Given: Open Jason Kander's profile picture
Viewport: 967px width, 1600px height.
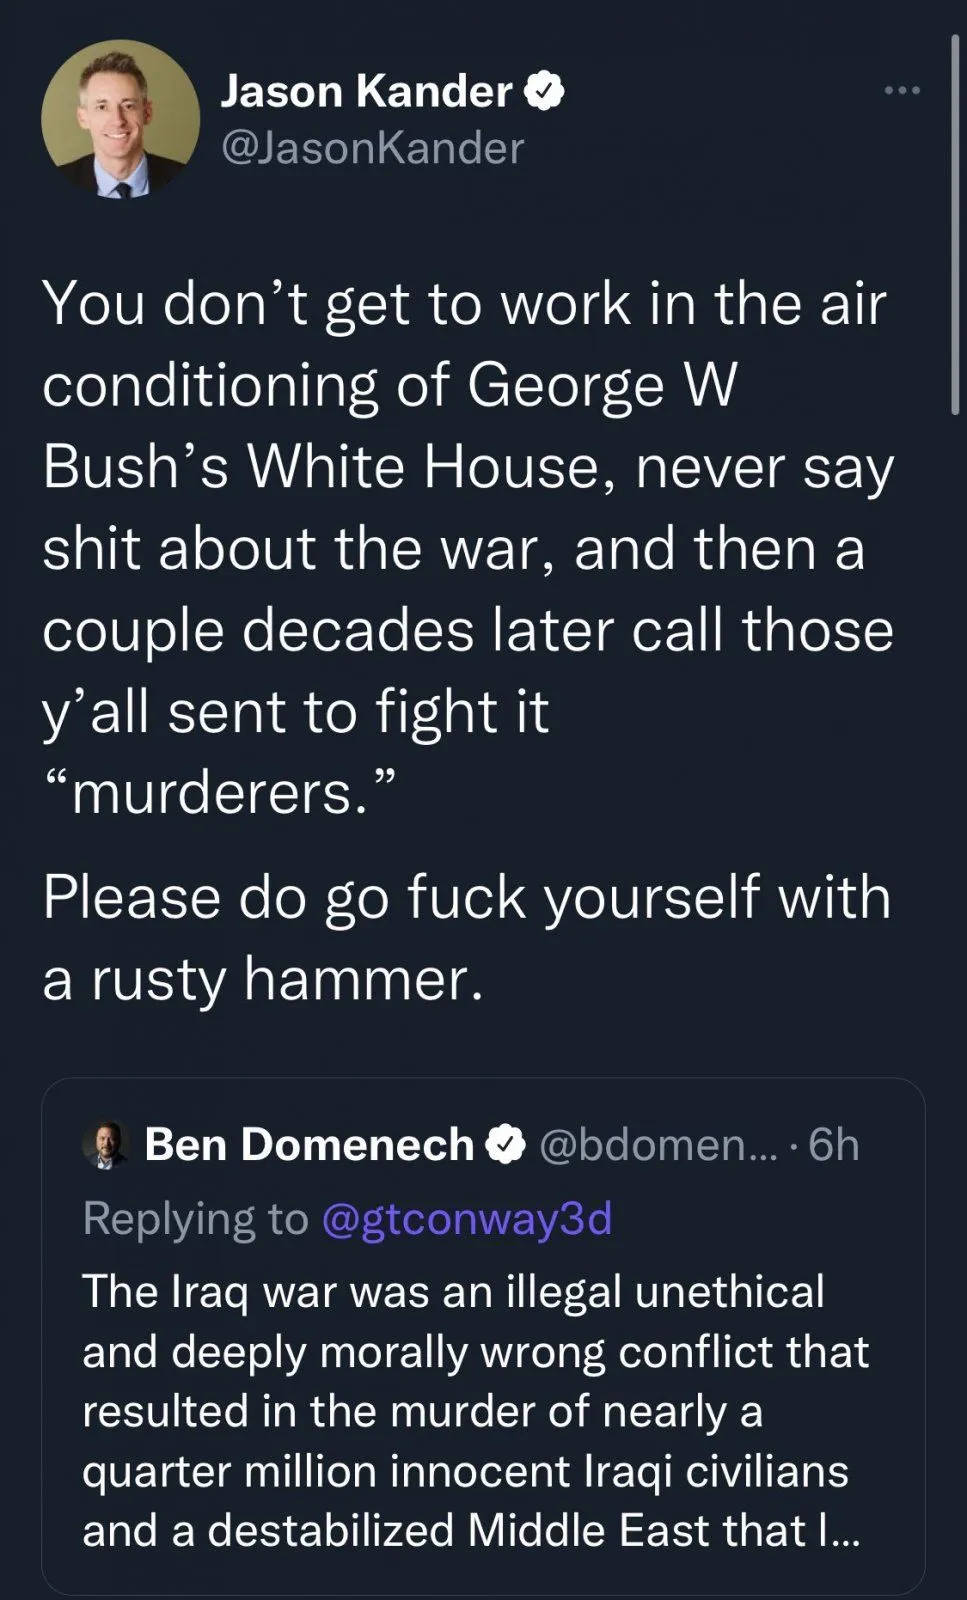Looking at the screenshot, I should click(x=120, y=119).
